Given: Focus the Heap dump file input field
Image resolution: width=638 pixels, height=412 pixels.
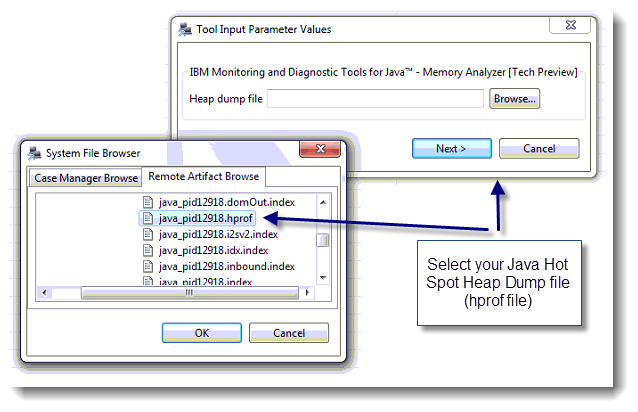Looking at the screenshot, I should click(375, 99).
